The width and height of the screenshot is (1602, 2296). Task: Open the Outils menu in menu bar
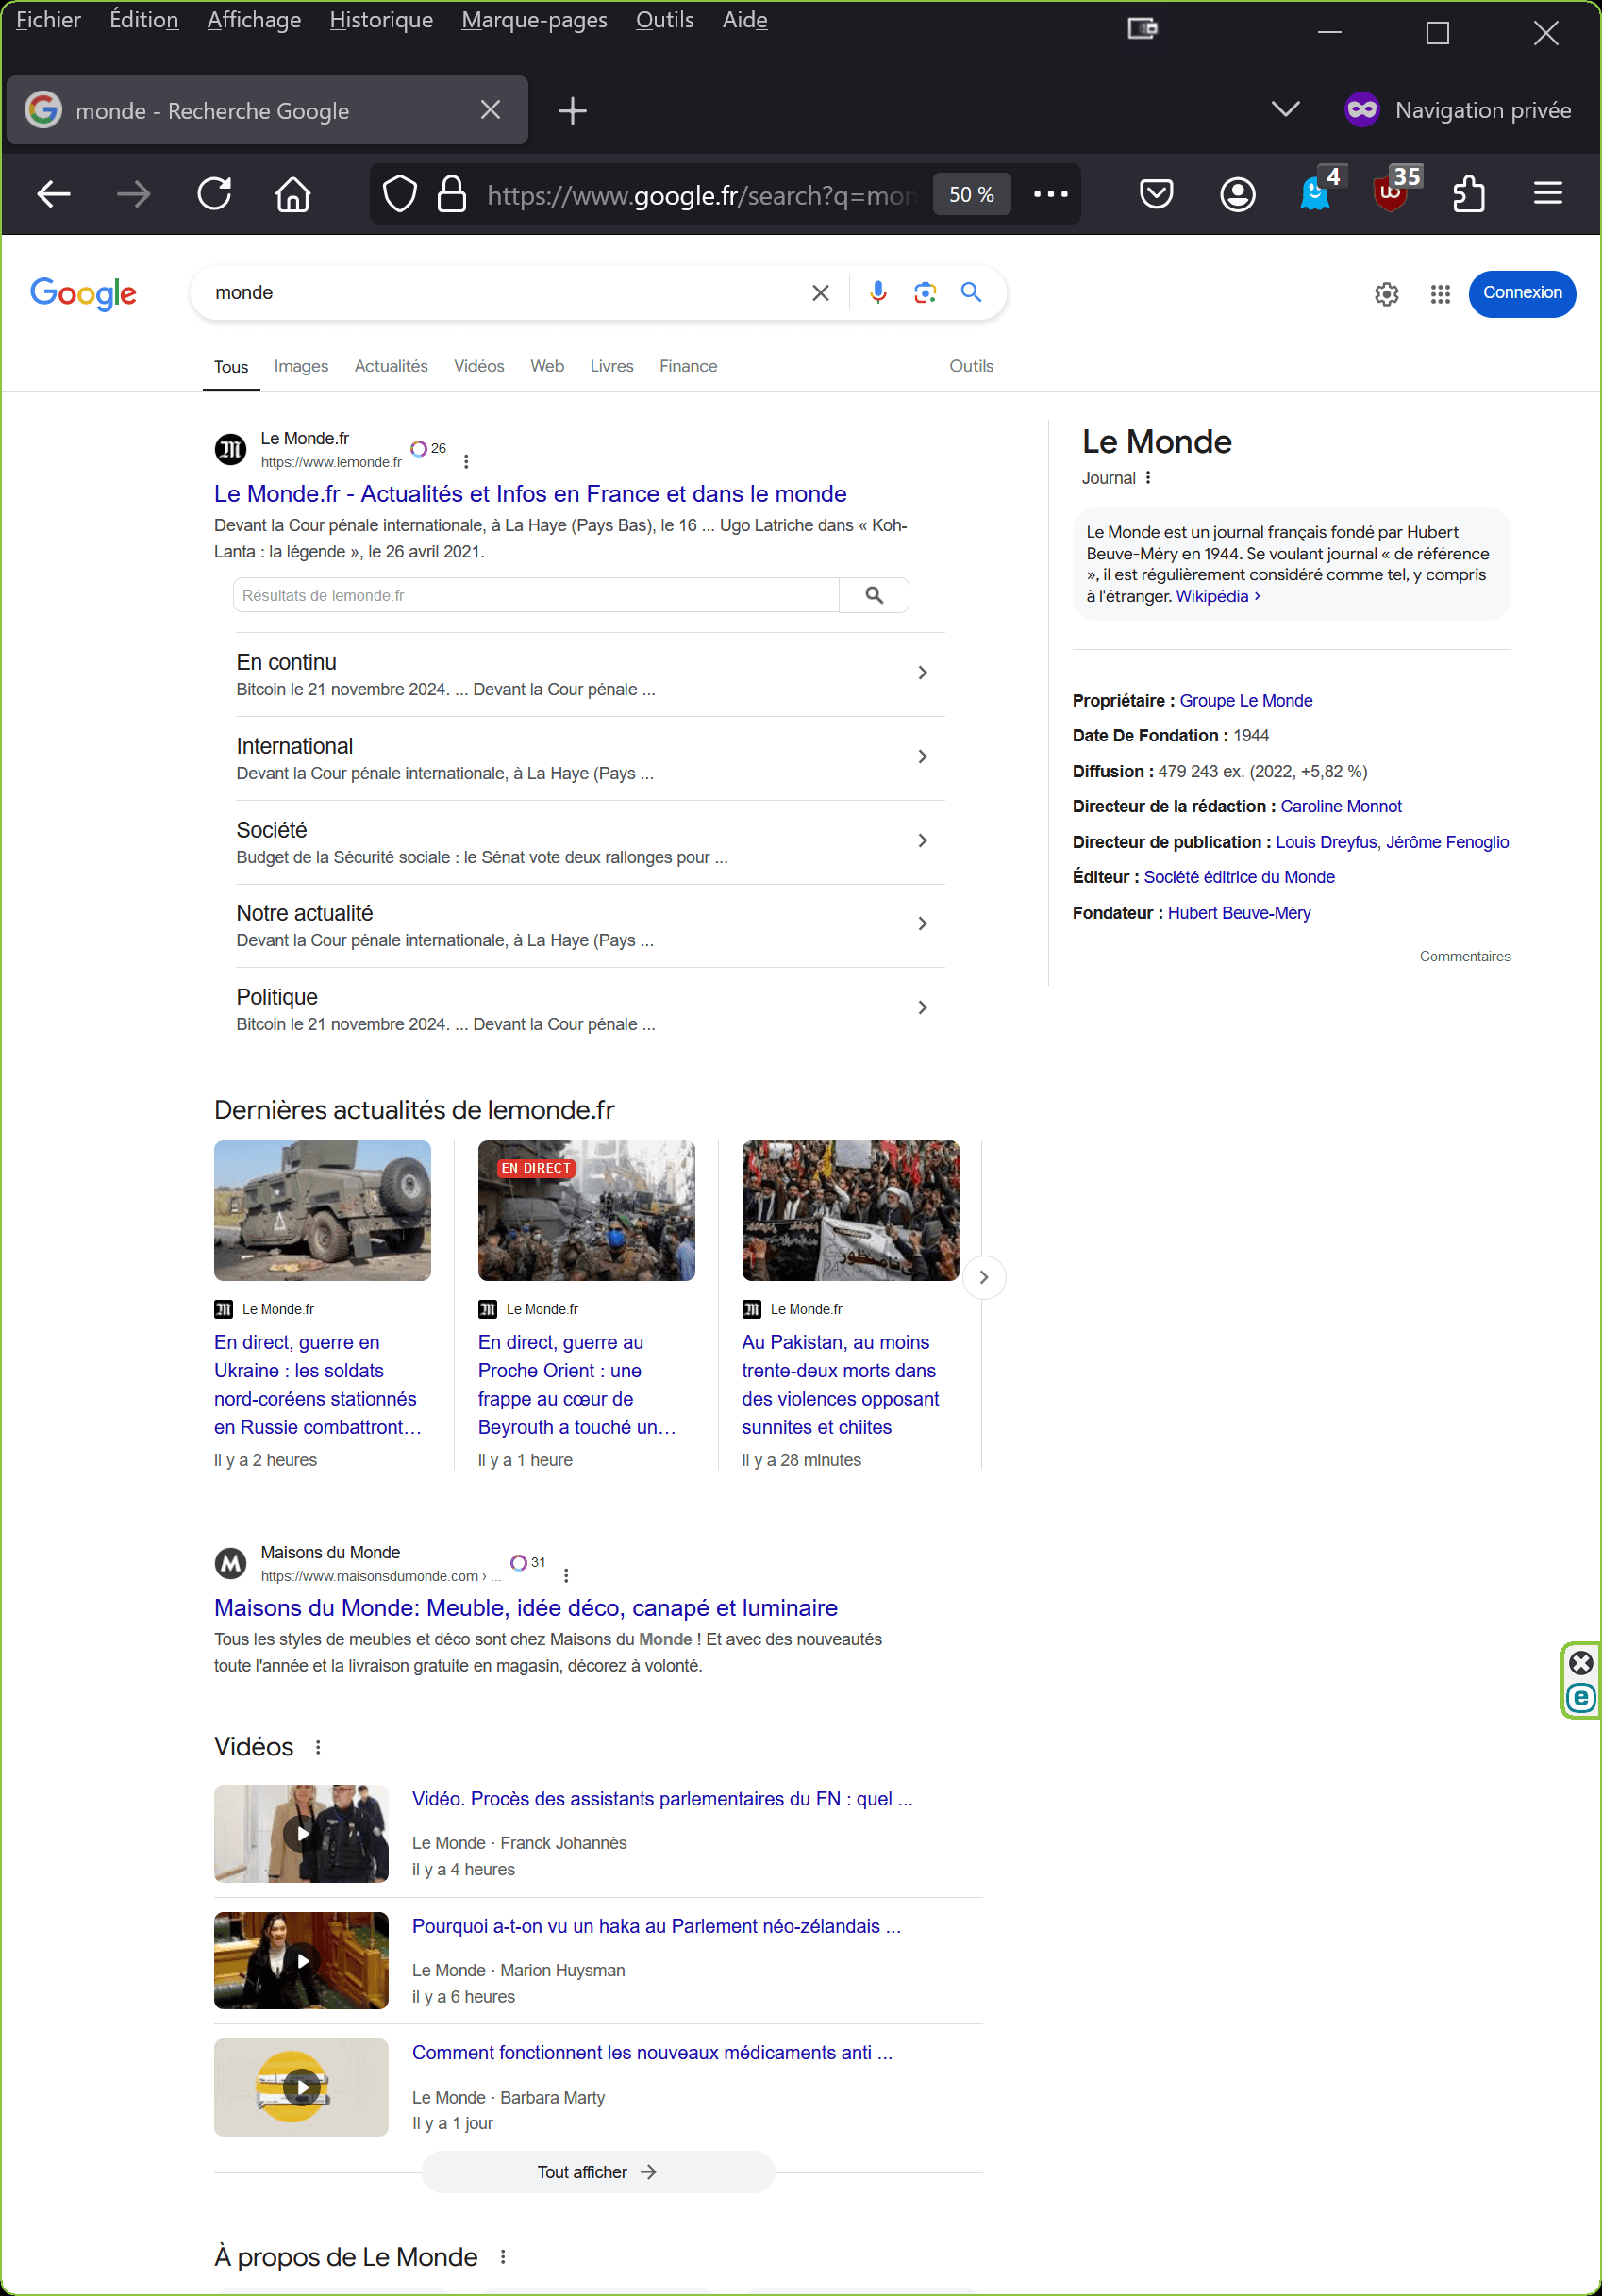tap(664, 20)
